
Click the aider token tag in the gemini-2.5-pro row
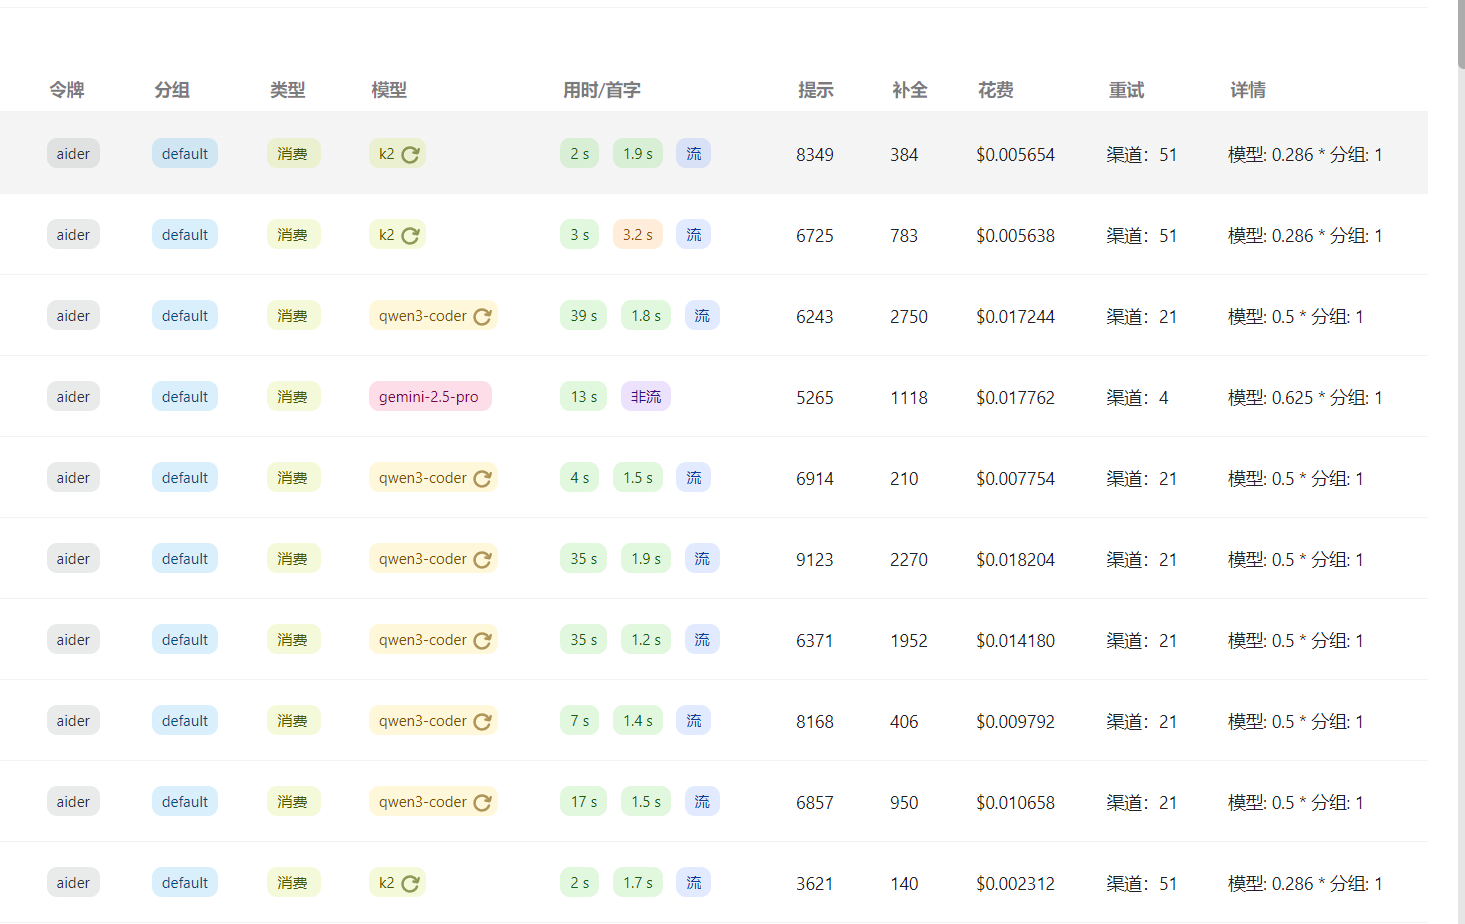[73, 397]
